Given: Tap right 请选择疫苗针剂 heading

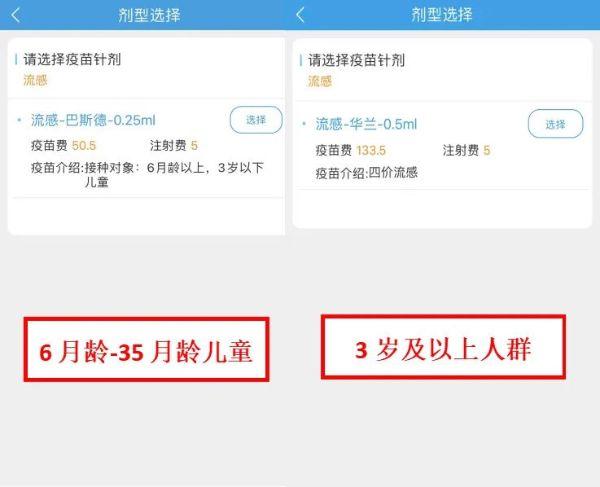Looking at the screenshot, I should pos(356,60).
